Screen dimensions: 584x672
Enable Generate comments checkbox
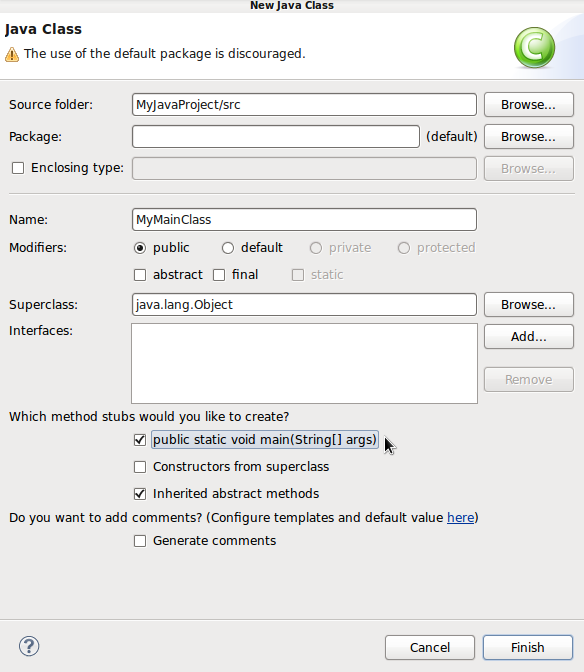(x=140, y=541)
